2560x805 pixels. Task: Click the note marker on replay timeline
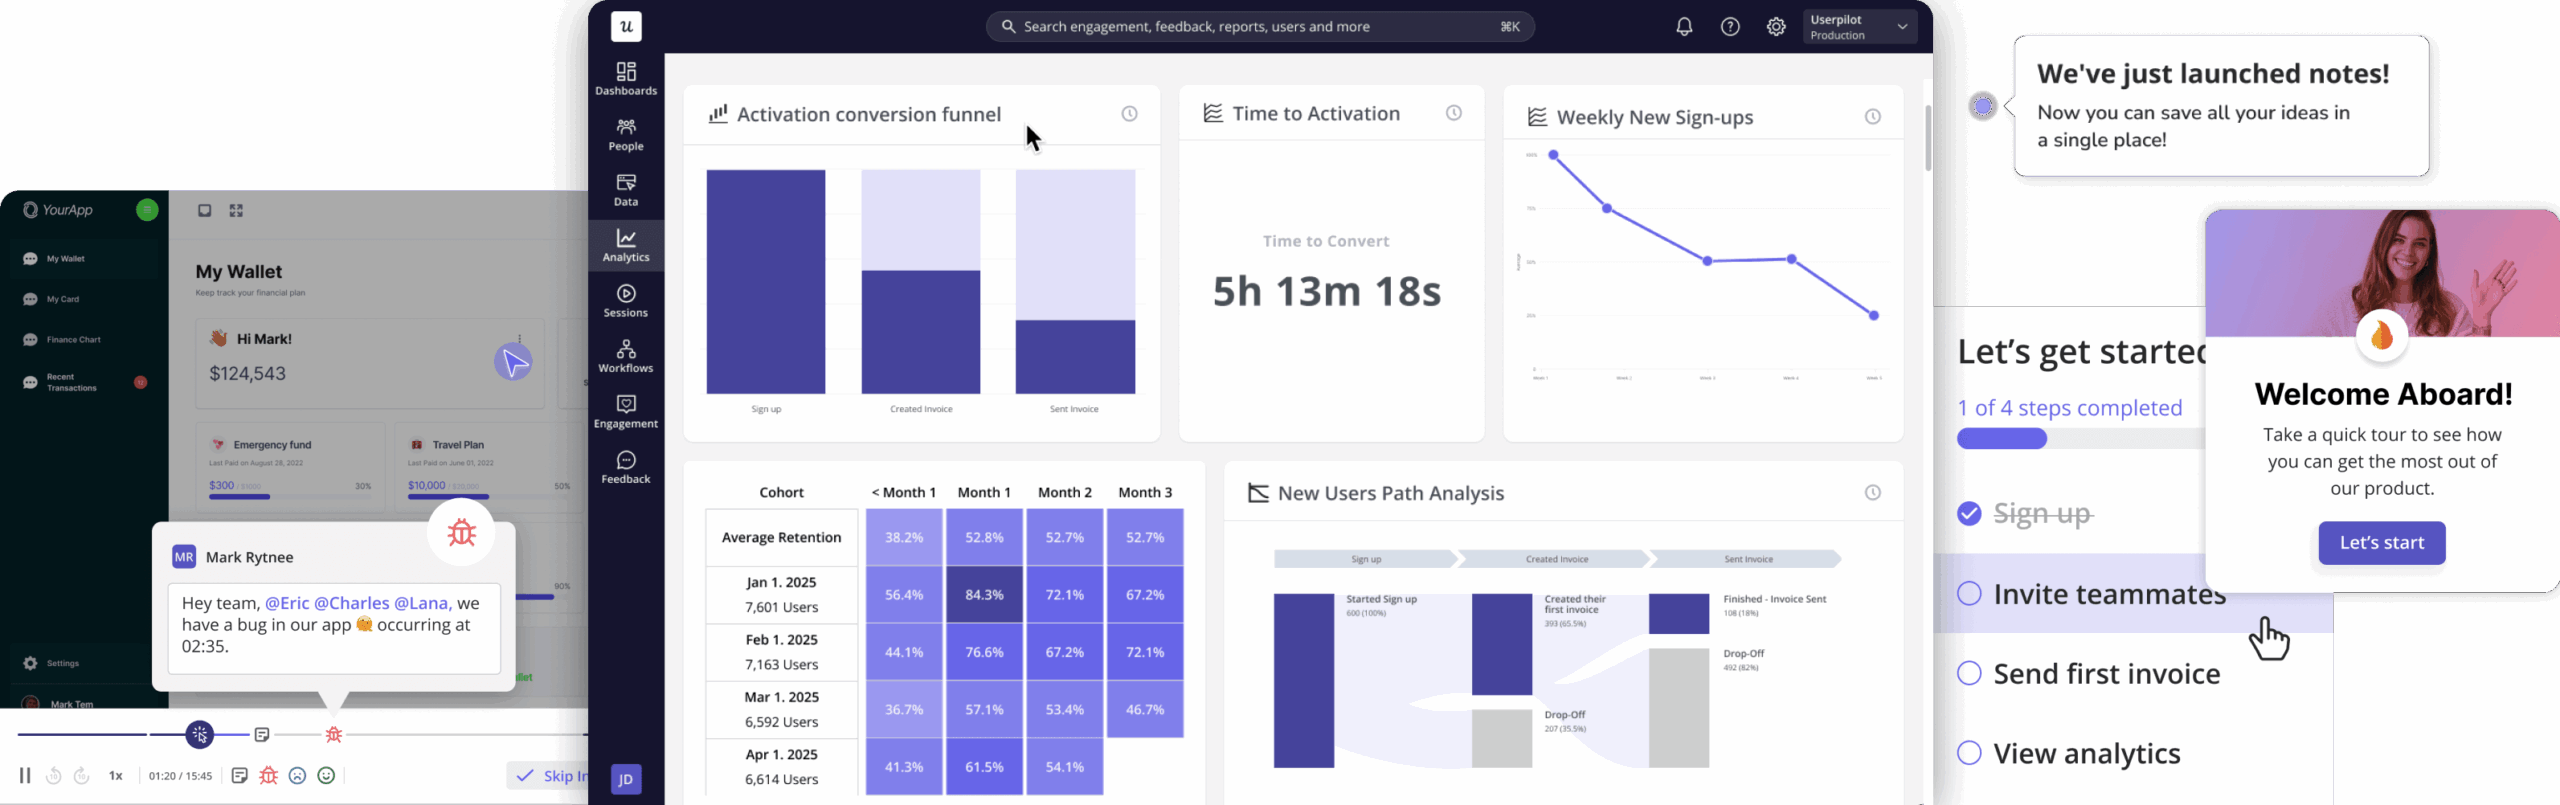tap(262, 735)
